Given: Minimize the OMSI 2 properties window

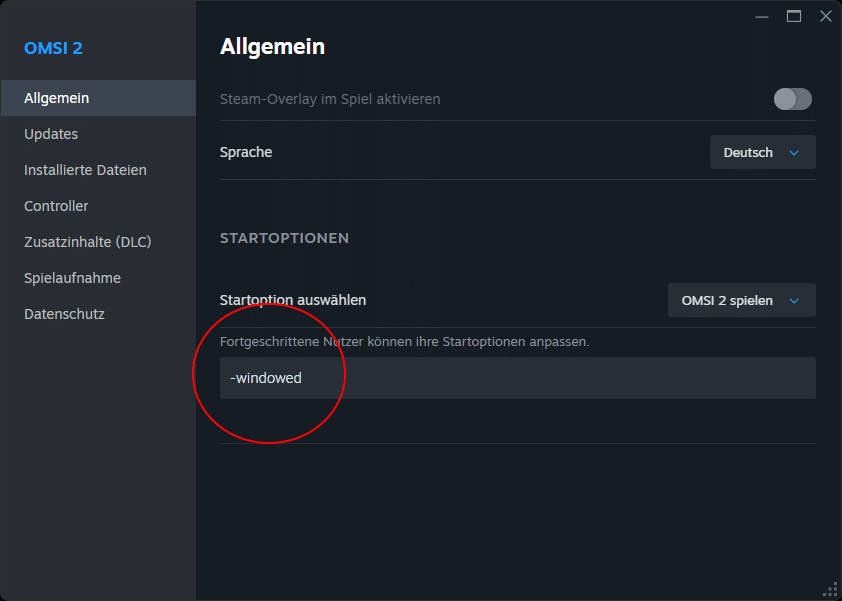Looking at the screenshot, I should coord(762,16).
